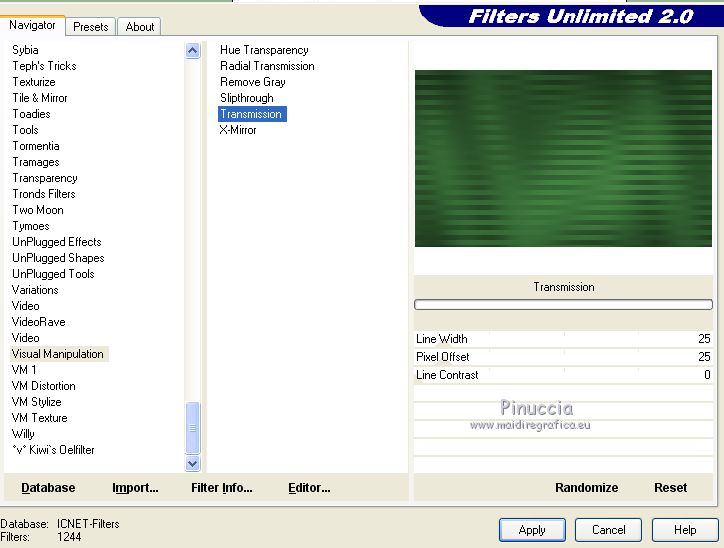The image size is (724, 548).
Task: Select the Tormentia category
Action: click(36, 146)
